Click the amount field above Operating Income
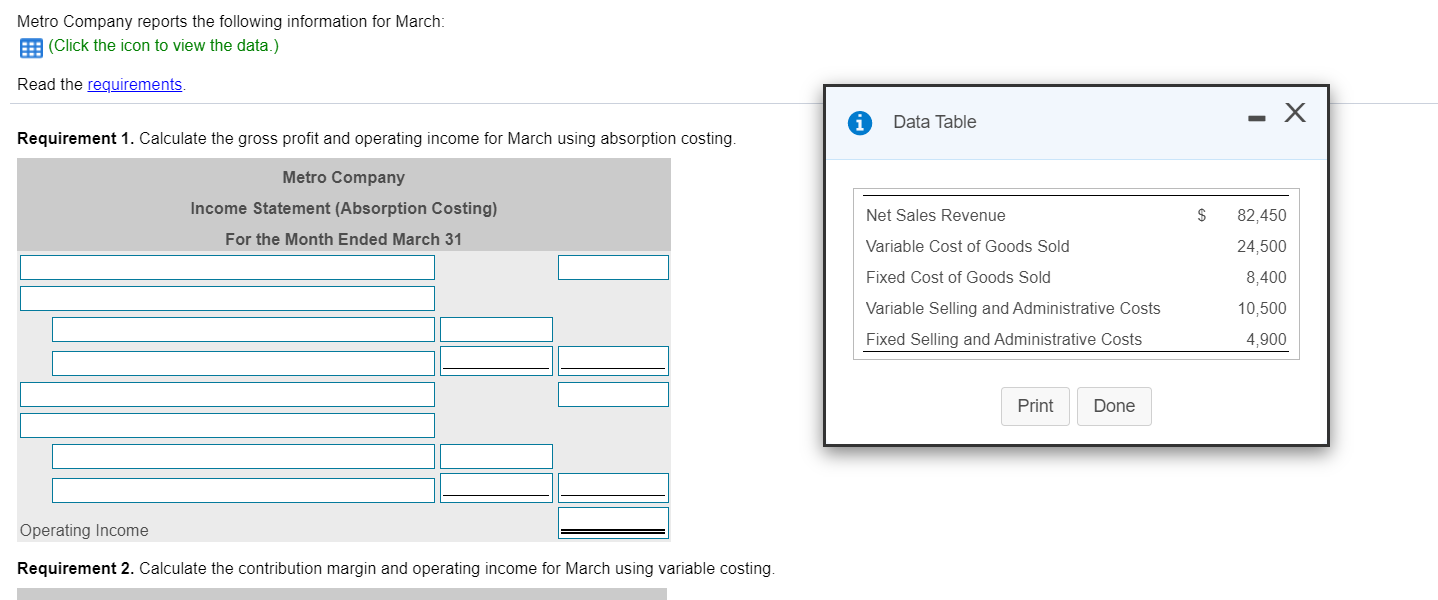This screenshot has width=1438, height=600. (613, 487)
